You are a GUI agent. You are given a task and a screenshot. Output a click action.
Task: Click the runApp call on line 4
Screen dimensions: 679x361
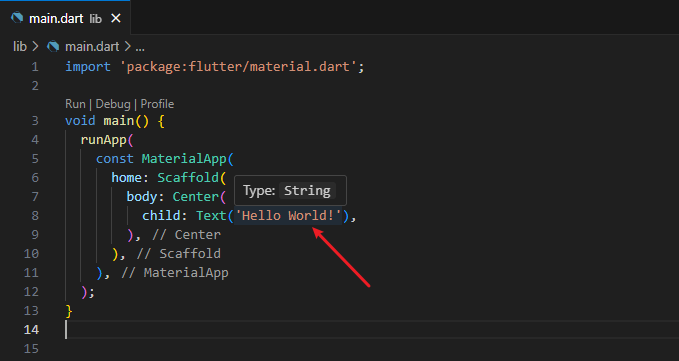(103, 139)
